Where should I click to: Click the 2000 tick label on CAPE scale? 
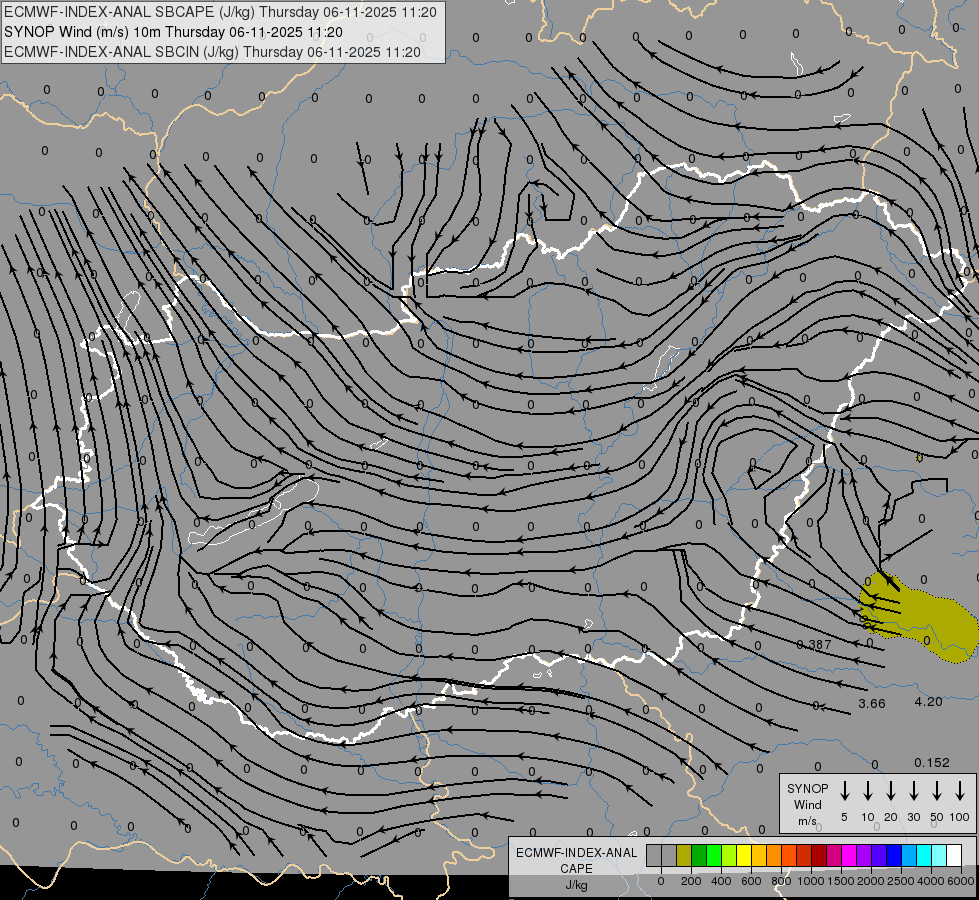[870, 881]
